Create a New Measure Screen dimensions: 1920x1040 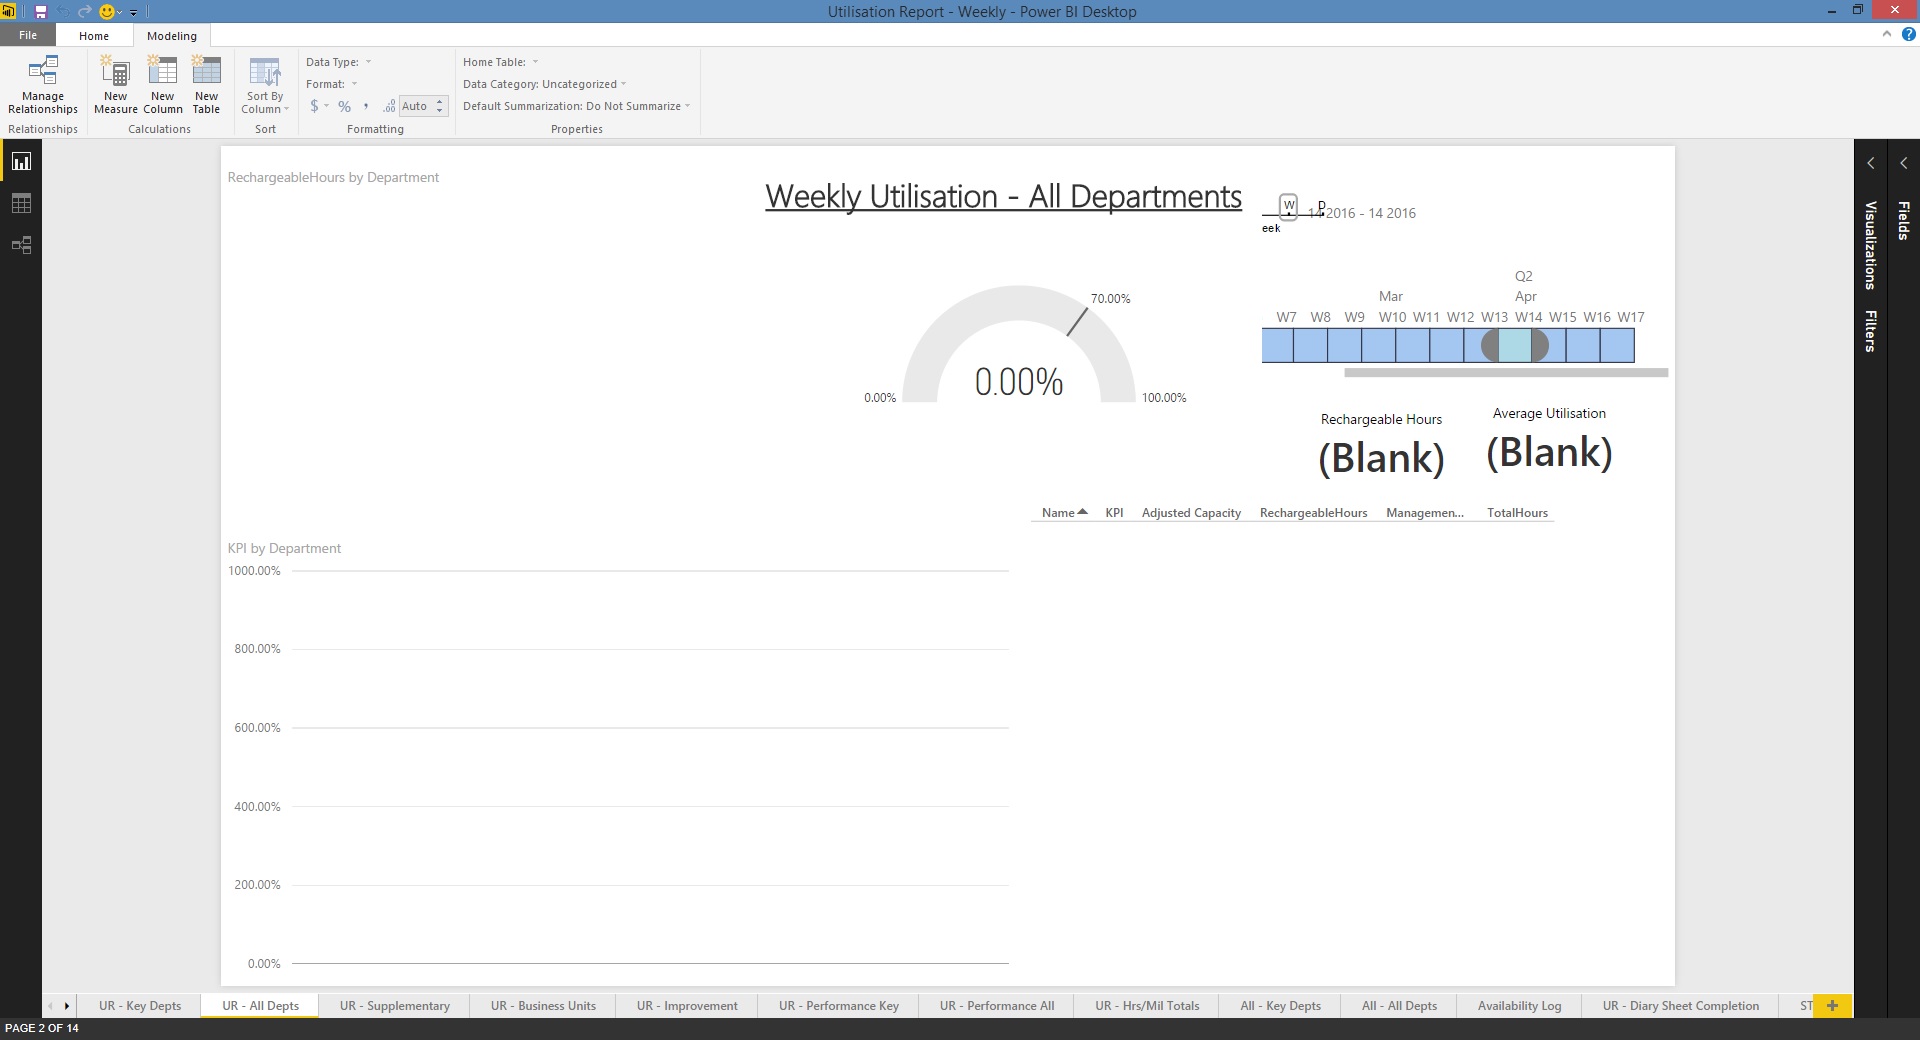click(115, 86)
